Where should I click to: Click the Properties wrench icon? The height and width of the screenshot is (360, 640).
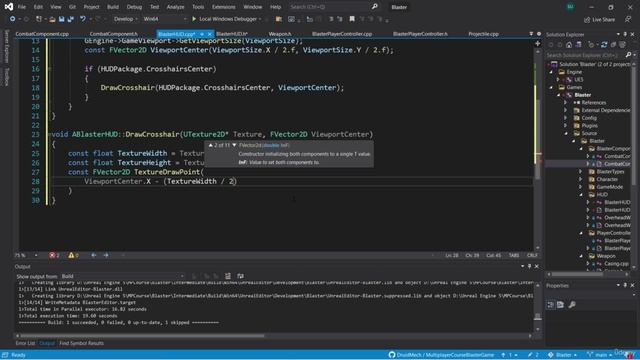pyautogui.click(x=572, y=304)
